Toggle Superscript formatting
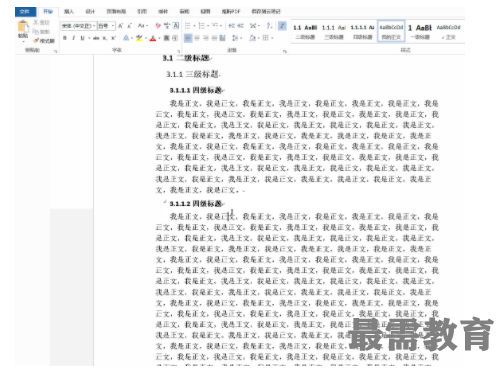 [x=113, y=38]
